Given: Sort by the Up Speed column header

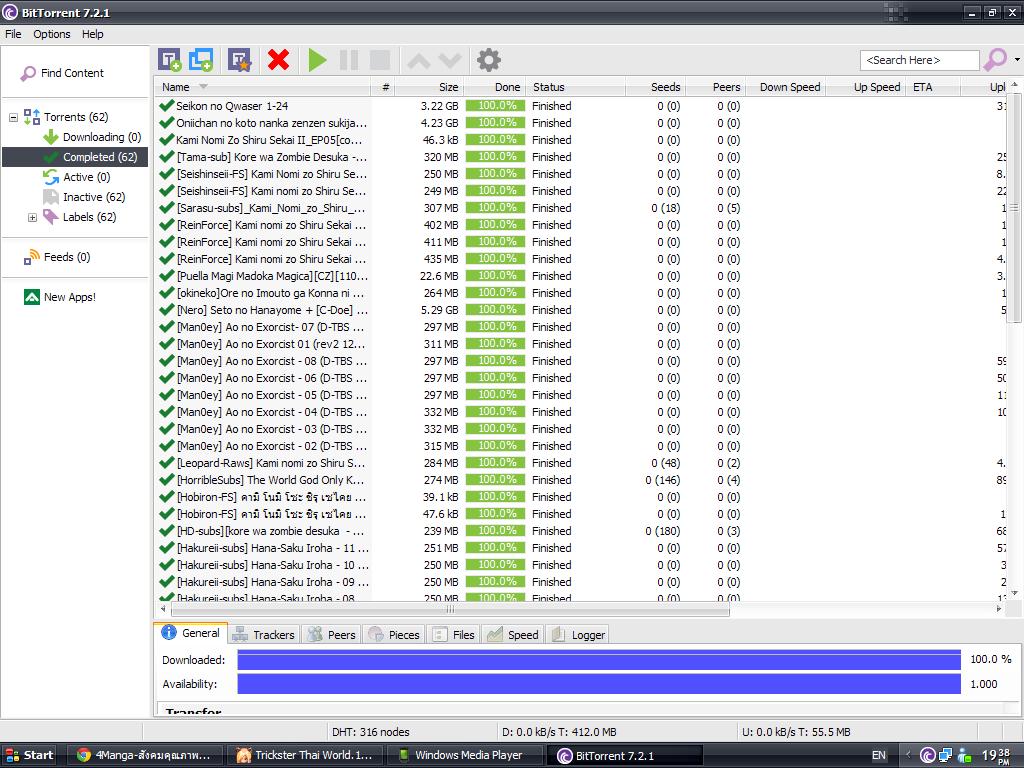Looking at the screenshot, I should point(866,87).
